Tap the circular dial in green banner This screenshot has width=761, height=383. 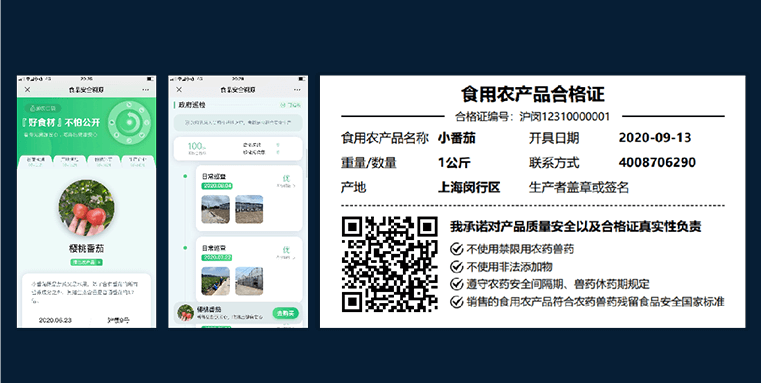coord(129,122)
